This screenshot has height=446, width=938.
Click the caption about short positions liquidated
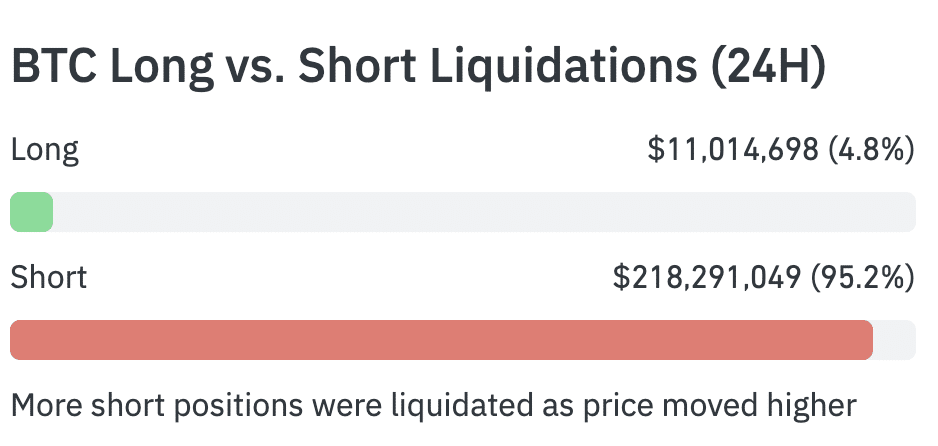point(433,405)
